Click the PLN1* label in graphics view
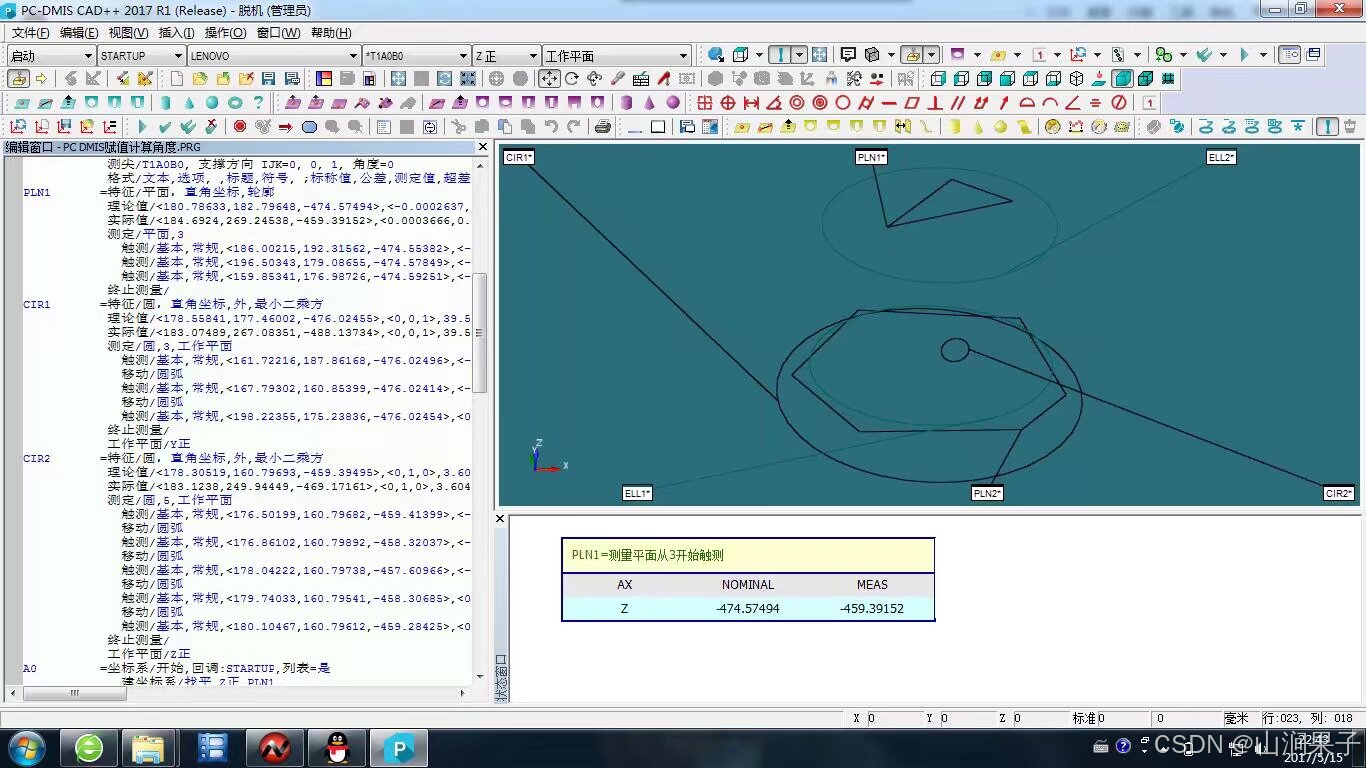1366x768 pixels. [871, 157]
